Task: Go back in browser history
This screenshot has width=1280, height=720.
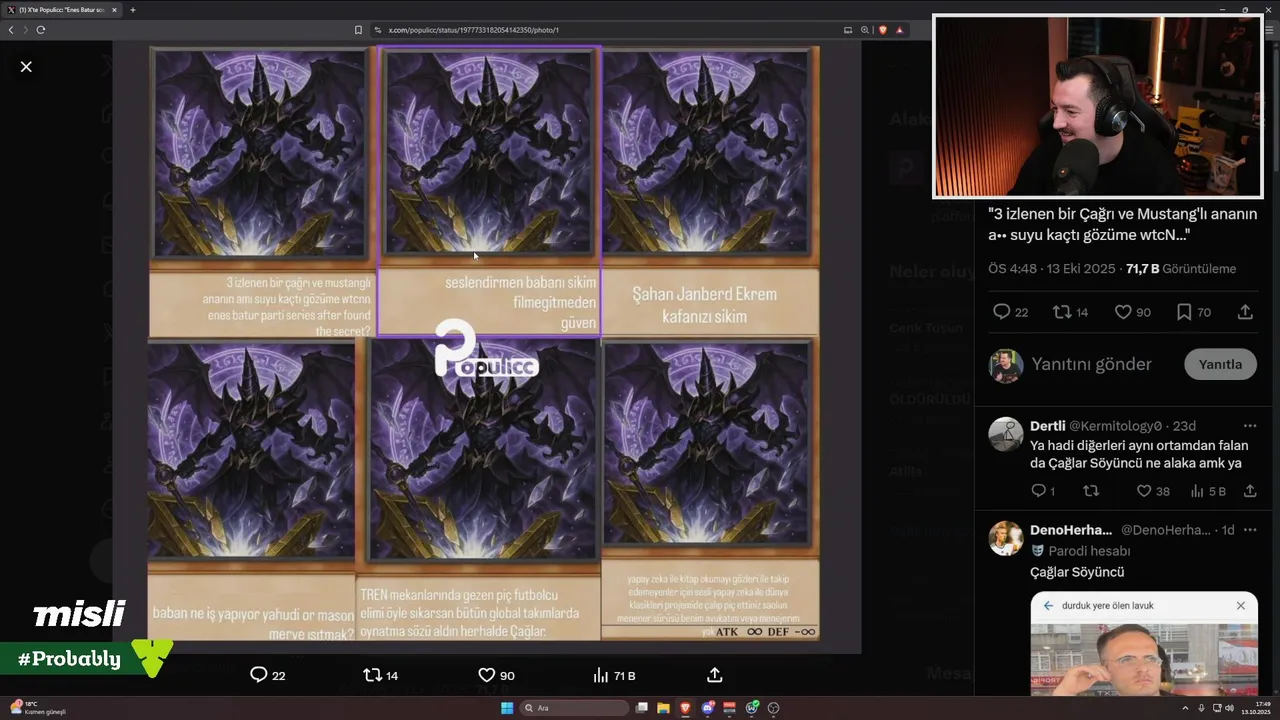Action: click(x=11, y=30)
